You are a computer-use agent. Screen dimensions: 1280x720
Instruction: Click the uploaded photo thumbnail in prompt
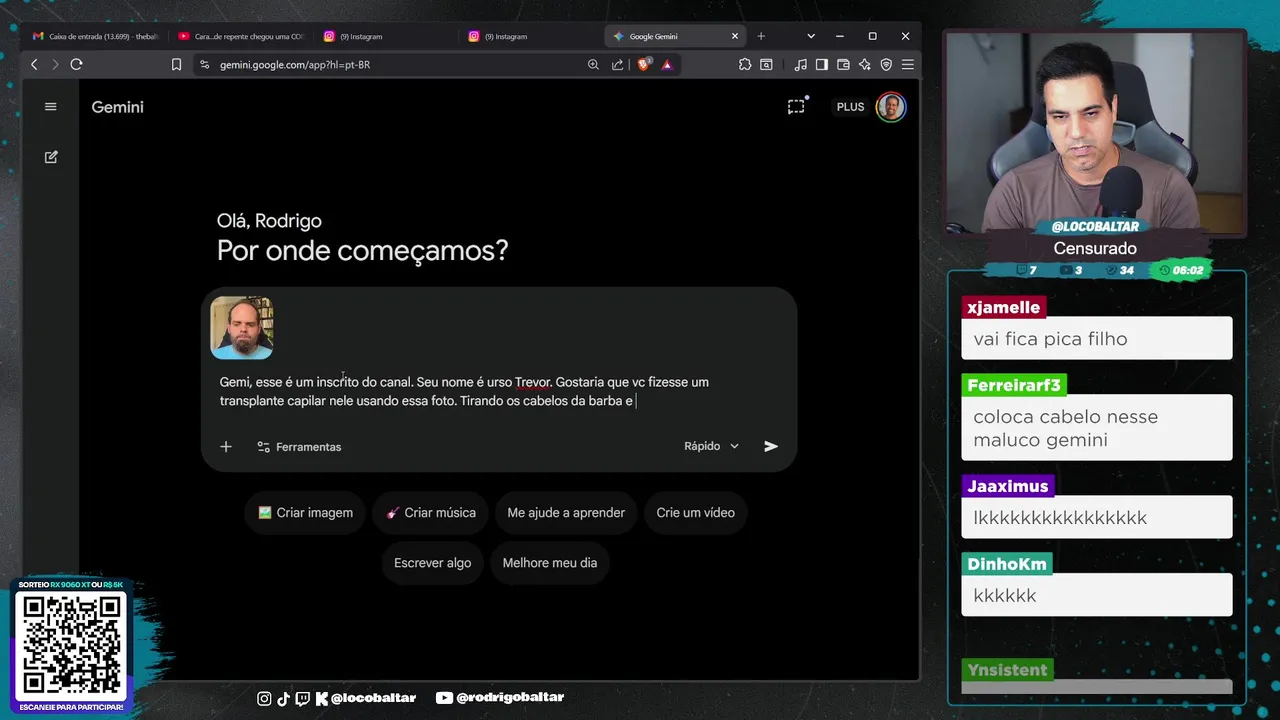click(x=242, y=327)
